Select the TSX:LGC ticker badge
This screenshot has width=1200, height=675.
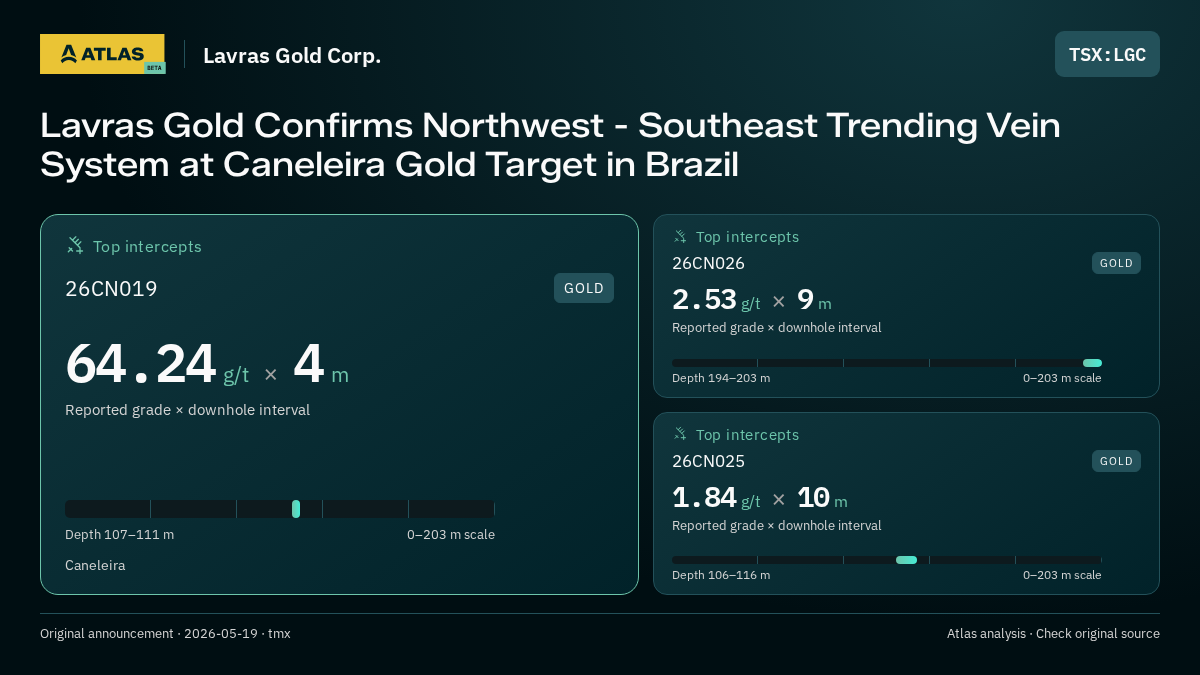tap(1107, 54)
